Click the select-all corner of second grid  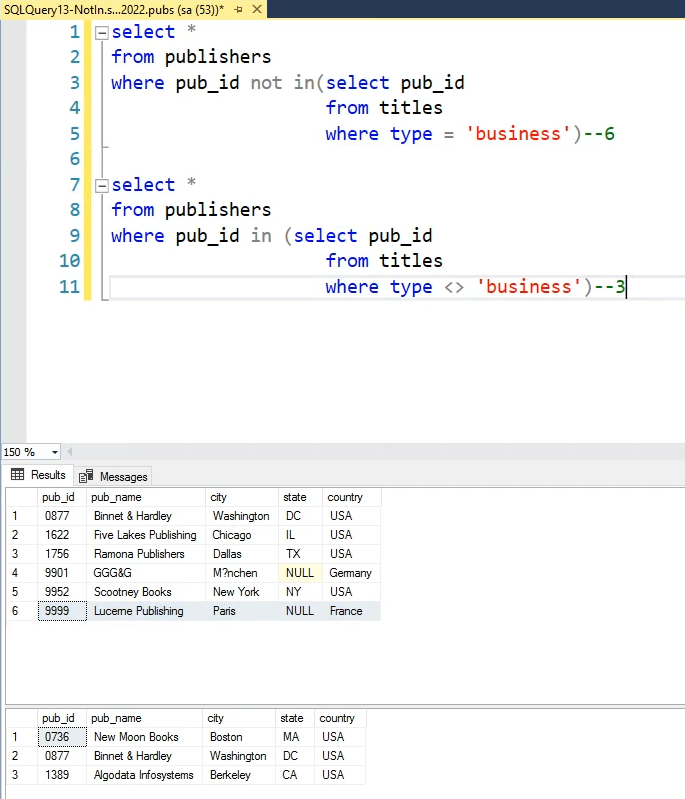coord(21,718)
